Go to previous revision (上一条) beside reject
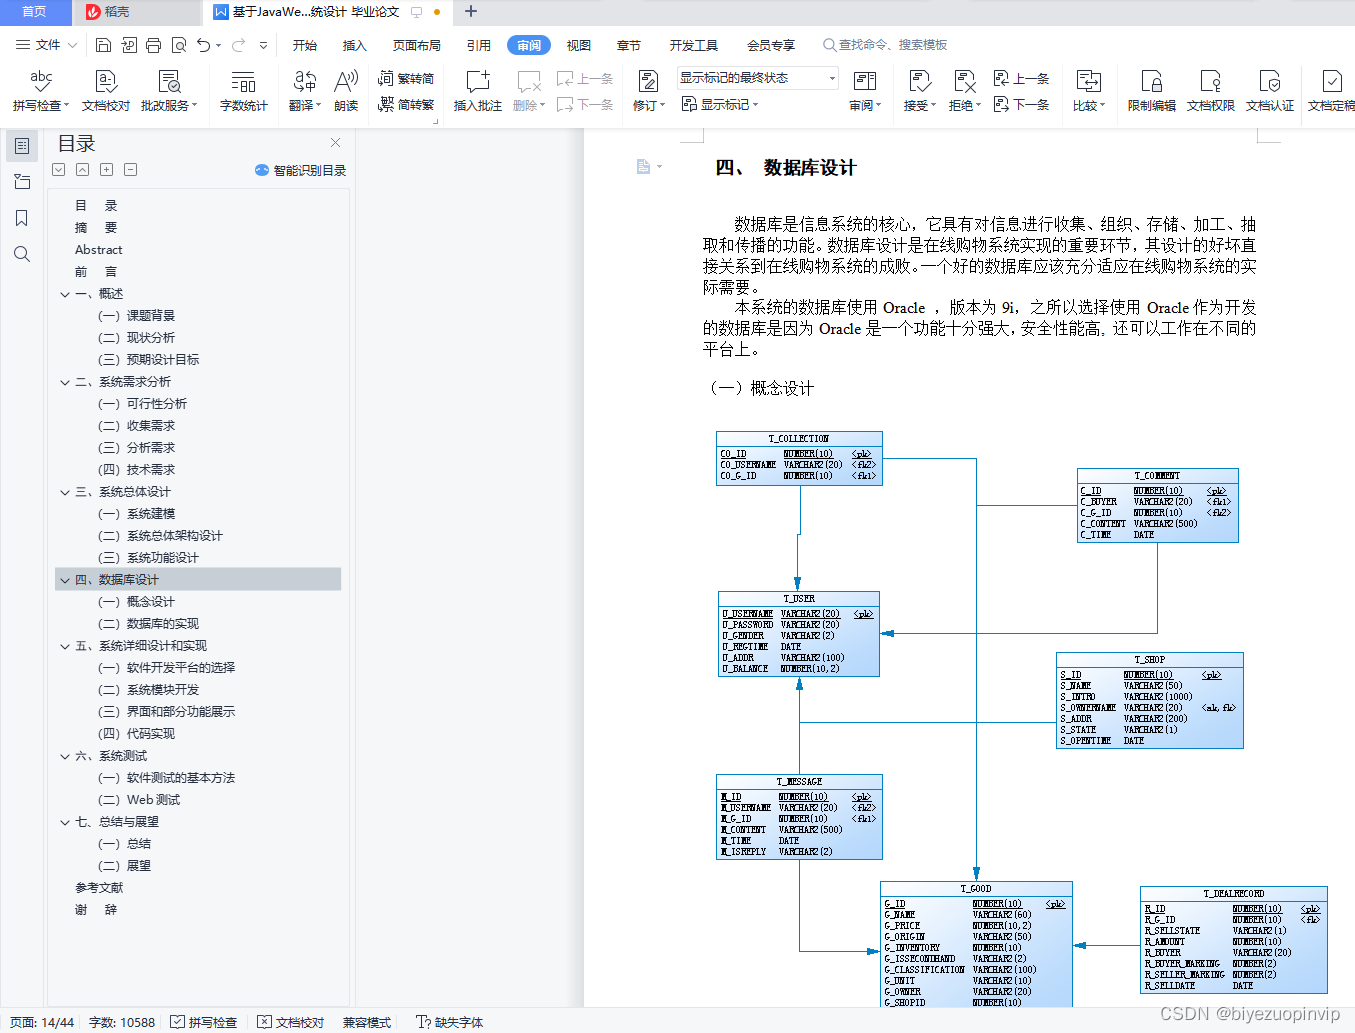This screenshot has width=1355, height=1033. point(1021,78)
